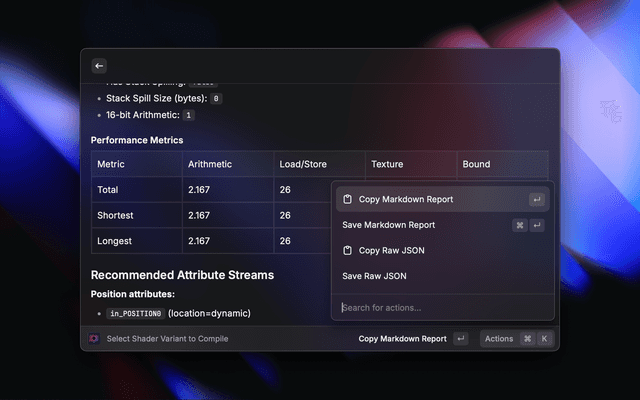Click the Load/Store column header
Screen dimensions: 640x400
303,164
